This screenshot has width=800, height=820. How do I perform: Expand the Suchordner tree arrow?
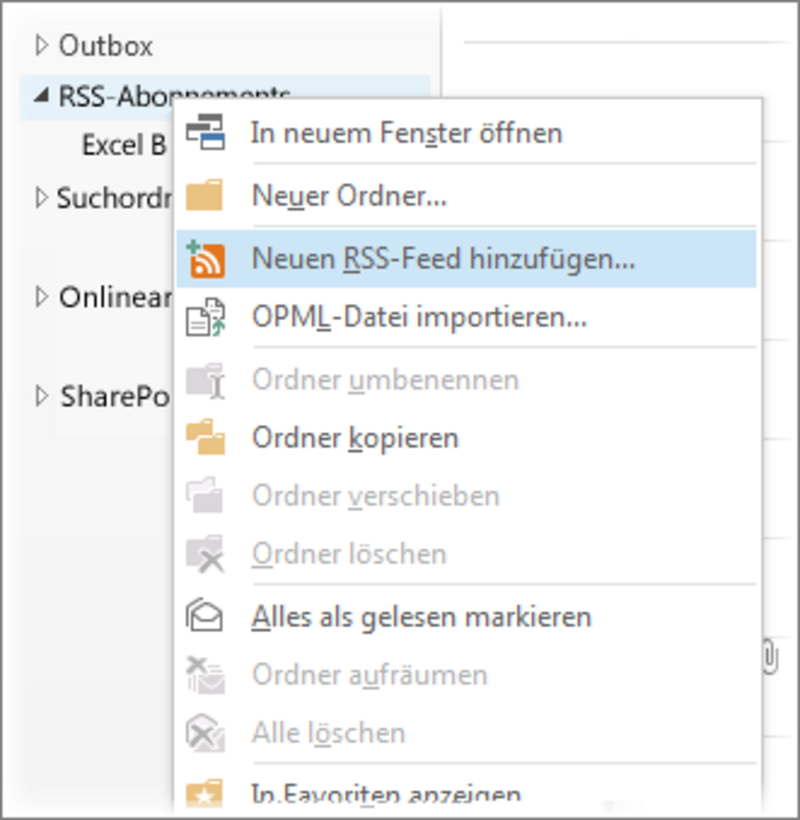tap(41, 198)
